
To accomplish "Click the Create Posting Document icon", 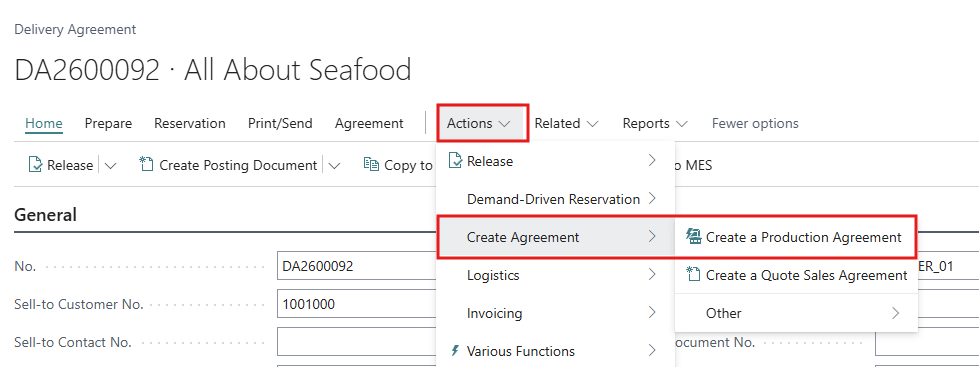I will [146, 165].
